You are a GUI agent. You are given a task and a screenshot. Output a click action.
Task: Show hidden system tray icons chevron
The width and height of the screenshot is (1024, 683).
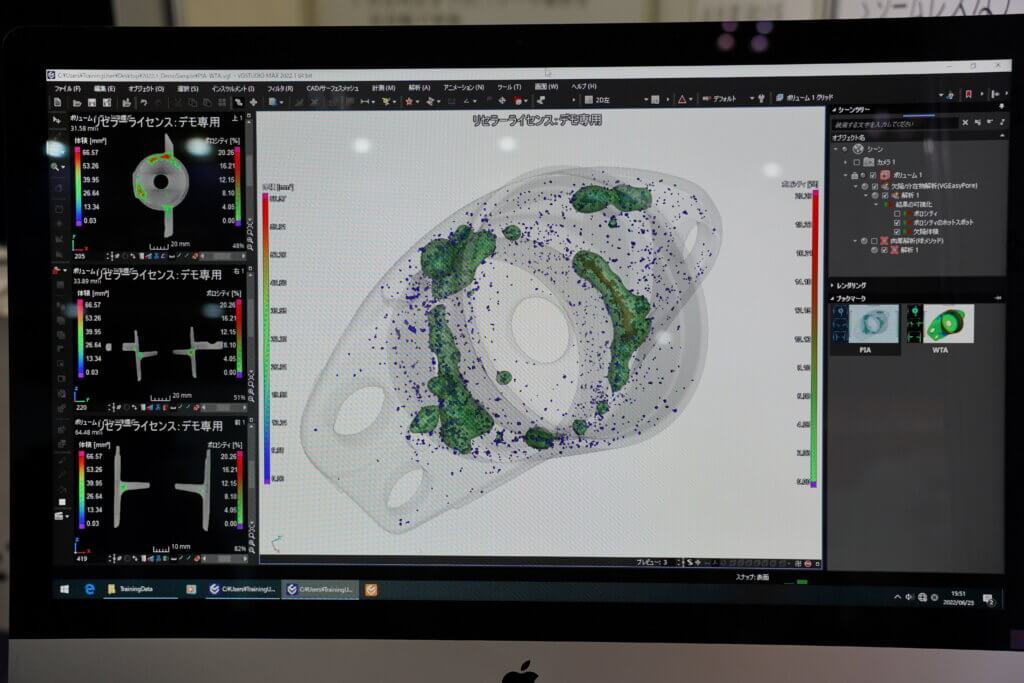897,597
